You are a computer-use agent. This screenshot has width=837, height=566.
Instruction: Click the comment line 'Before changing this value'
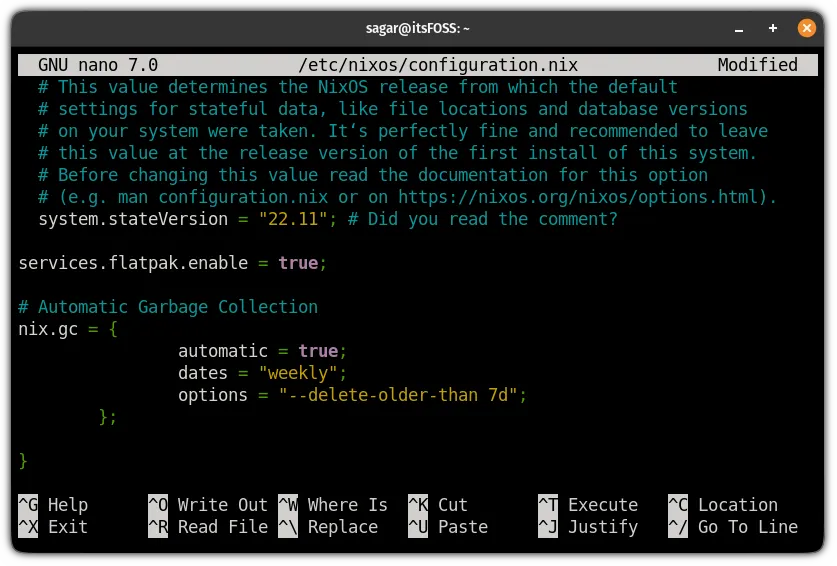[373, 175]
